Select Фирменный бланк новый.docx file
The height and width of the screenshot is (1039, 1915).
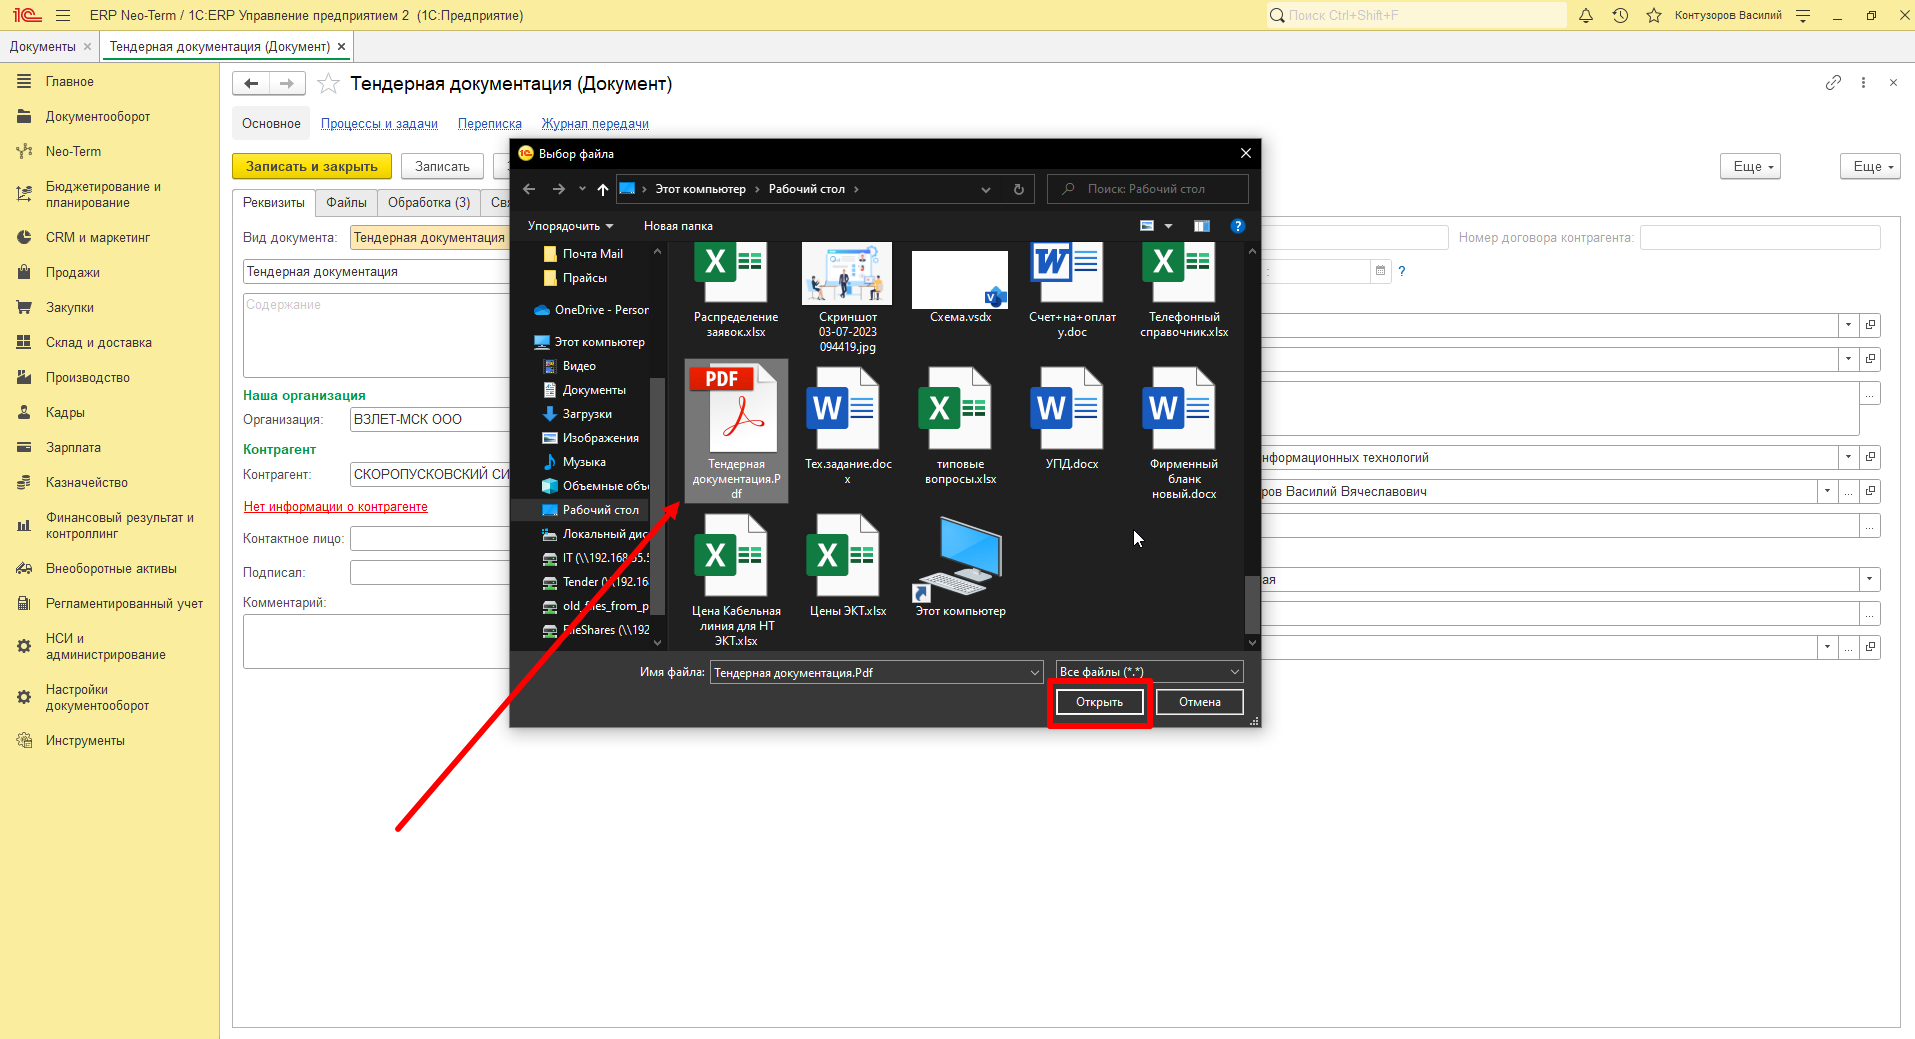[x=1183, y=432]
